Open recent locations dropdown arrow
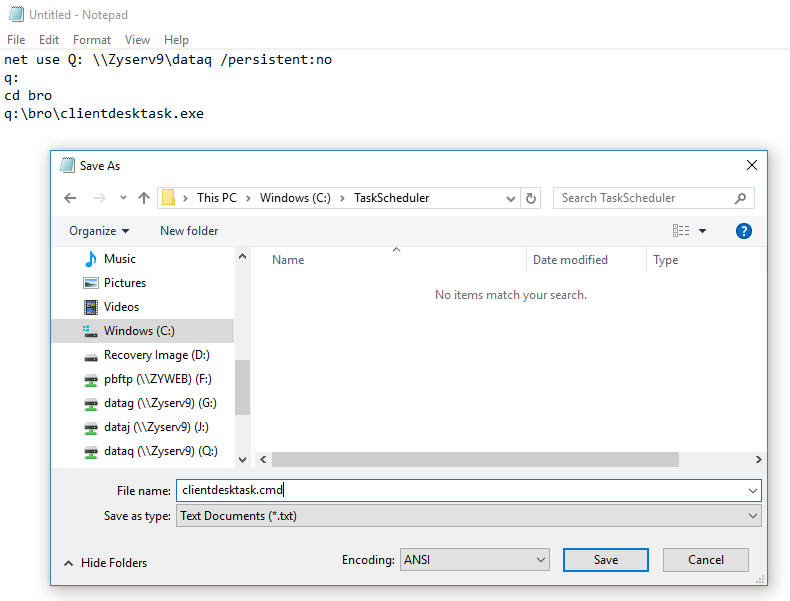 pyautogui.click(x=123, y=198)
